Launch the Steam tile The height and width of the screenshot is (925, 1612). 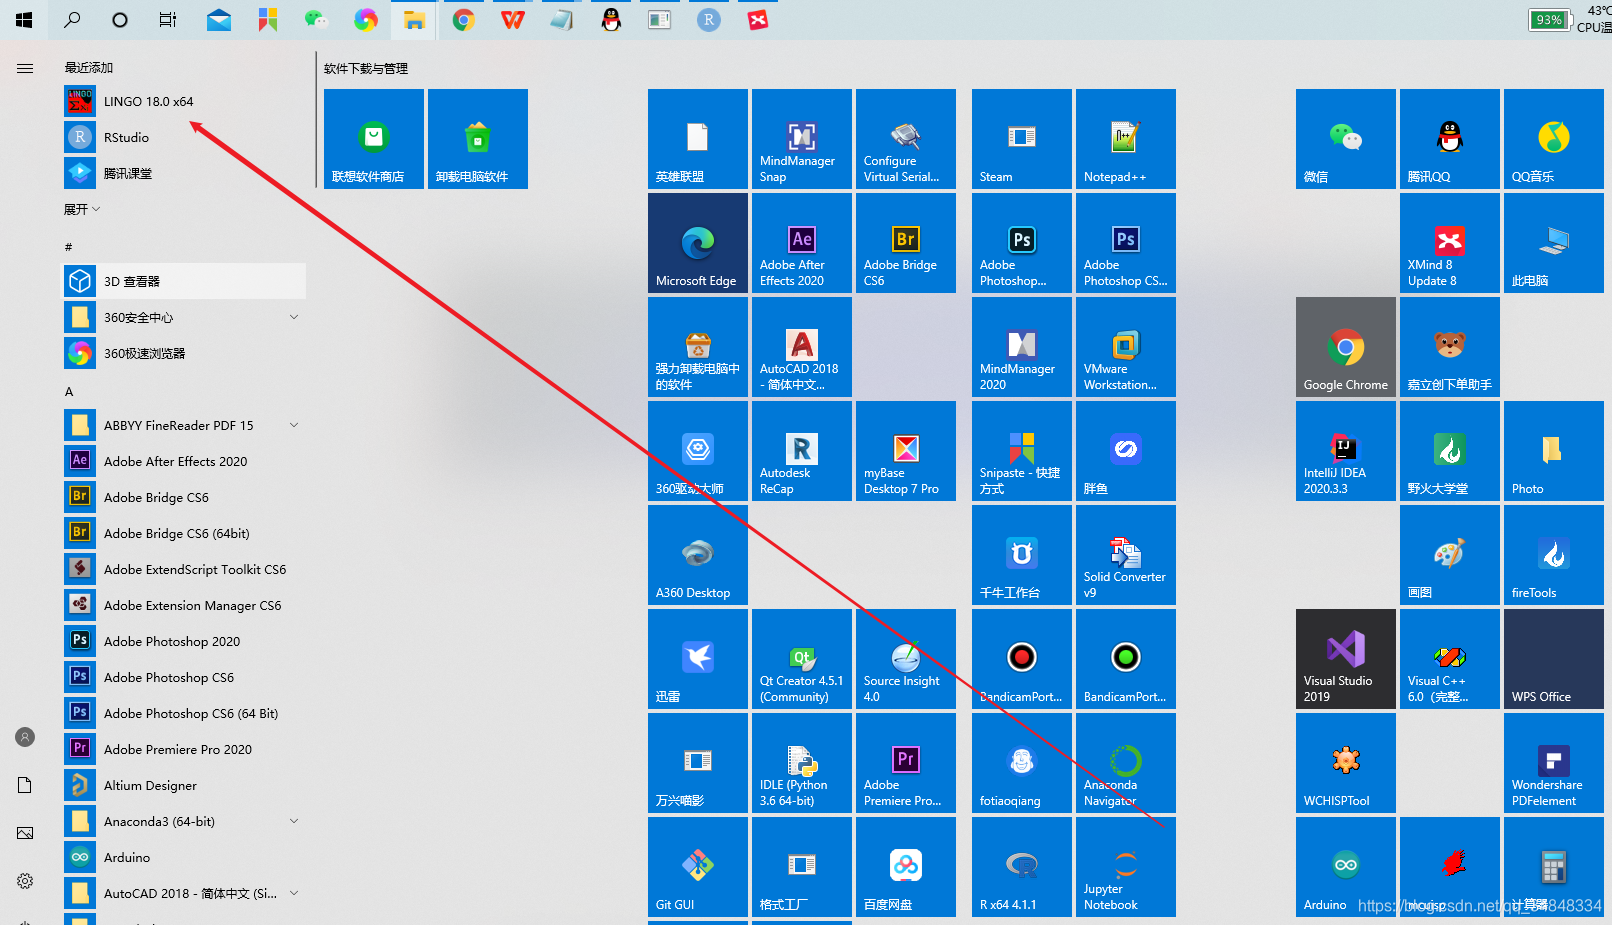(1022, 139)
